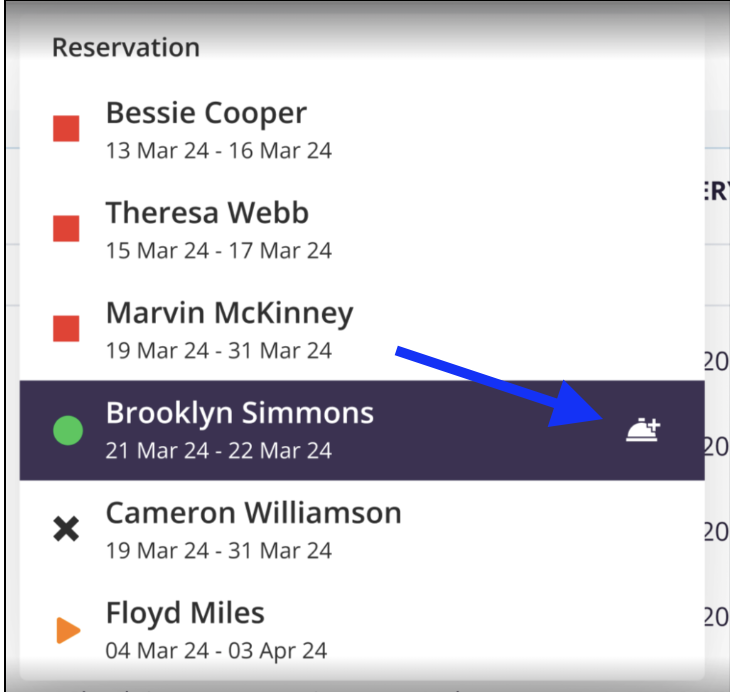
Task: Click orange play arrow beside Floyd Miles
Action: [67, 629]
